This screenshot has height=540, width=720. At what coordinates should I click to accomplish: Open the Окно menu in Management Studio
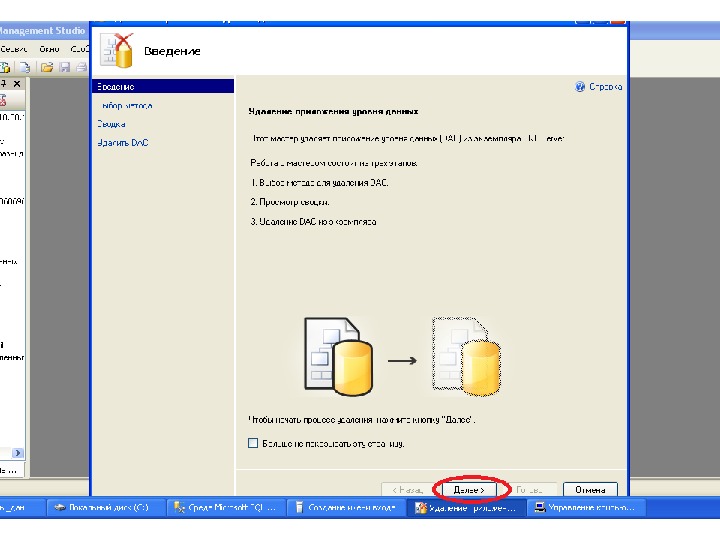[x=49, y=49]
